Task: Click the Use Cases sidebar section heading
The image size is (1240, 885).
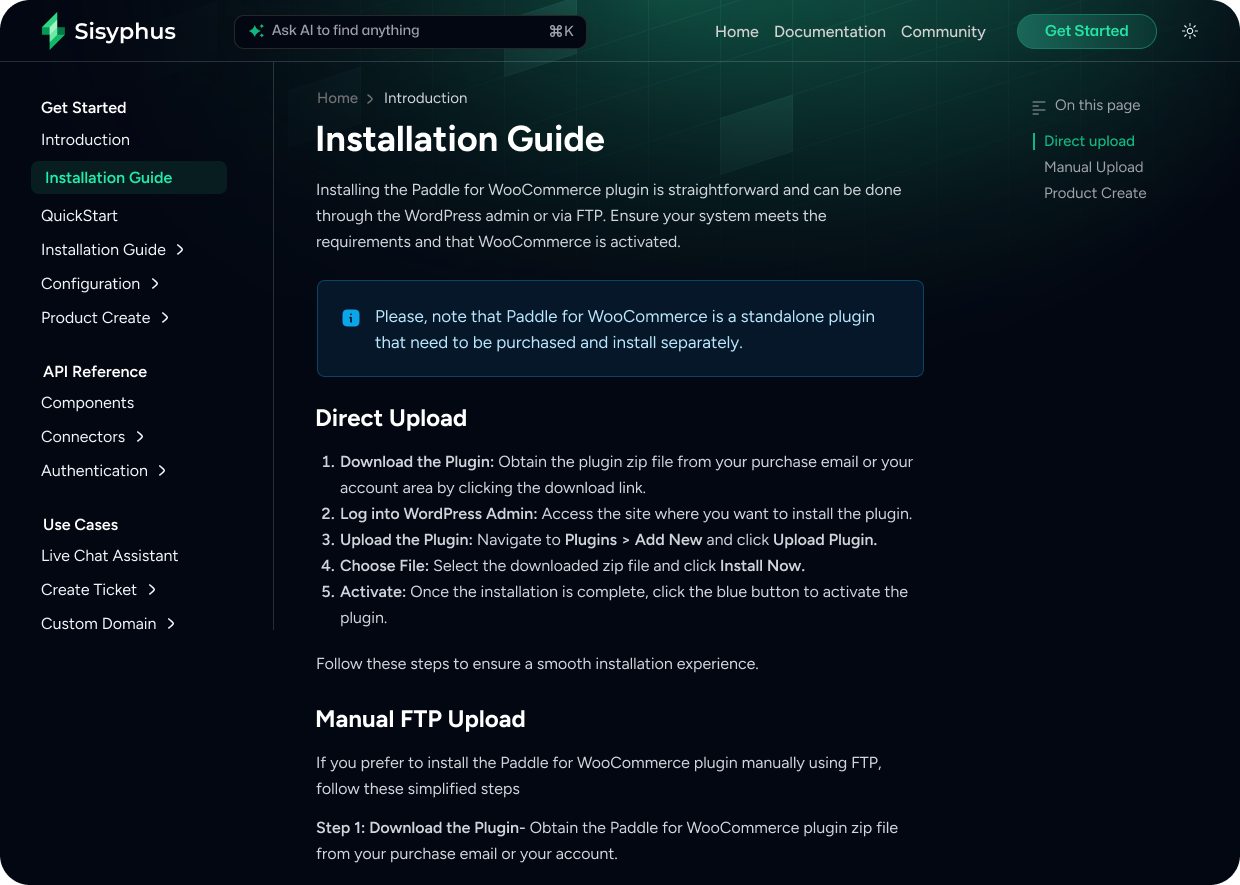Action: point(80,525)
